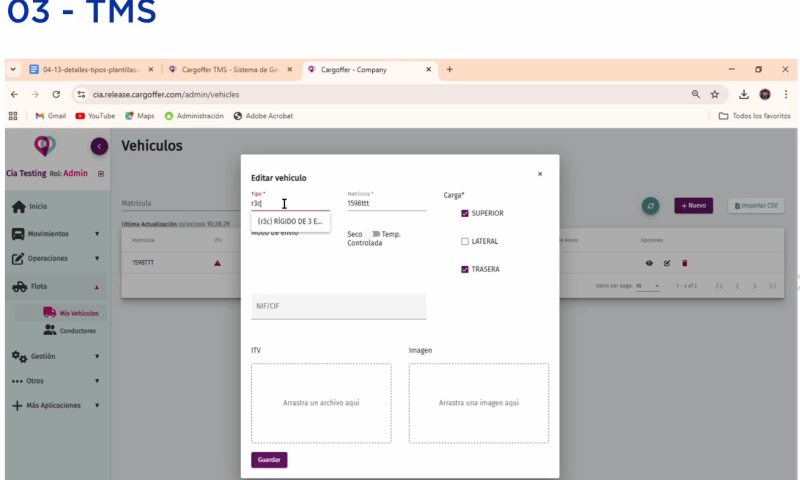Open Chrome downloads icon
800x480 pixels.
[x=744, y=94]
